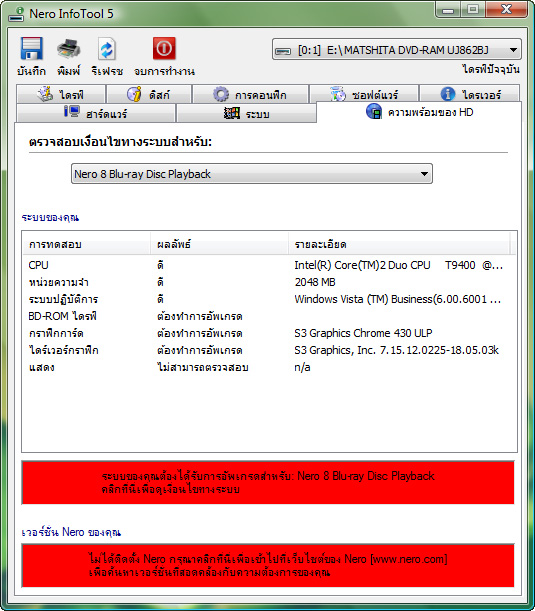Click the Print printer icon
Image resolution: width=535 pixels, height=611 pixels.
(x=68, y=49)
